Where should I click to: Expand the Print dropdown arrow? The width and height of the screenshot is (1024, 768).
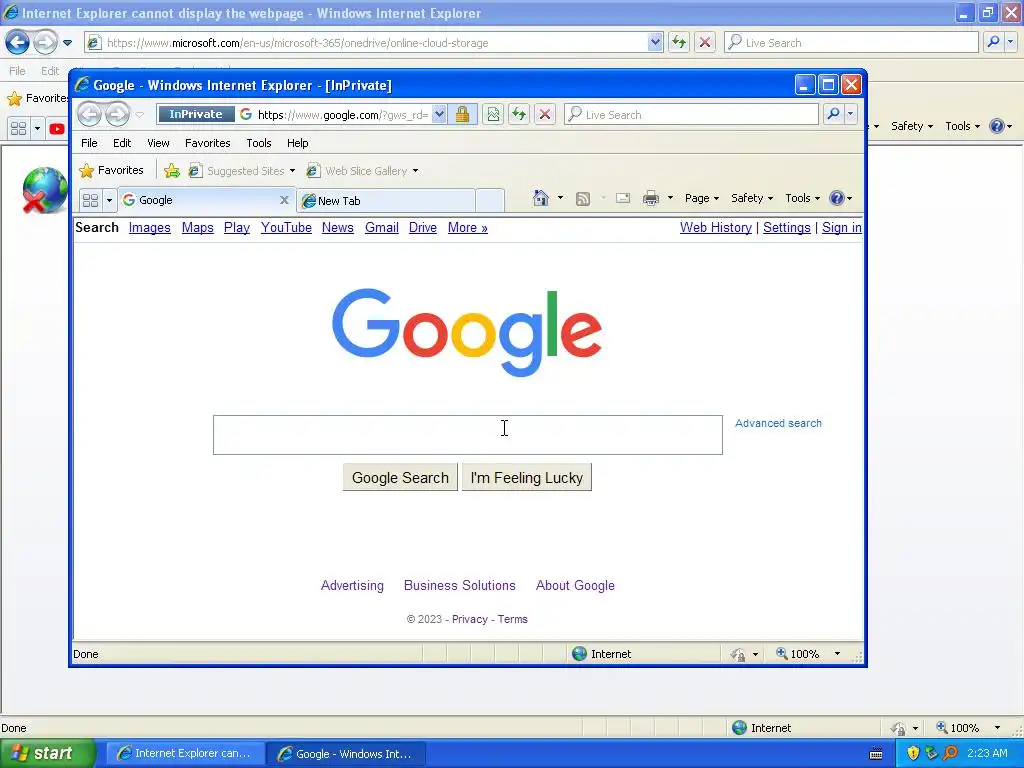pos(670,198)
